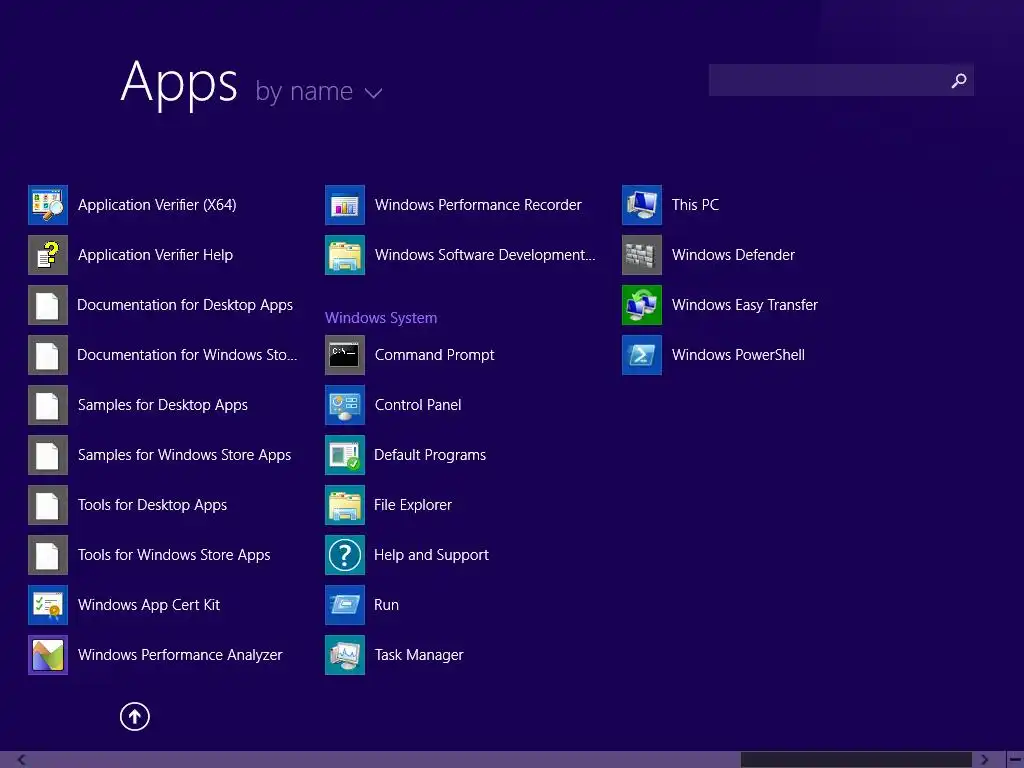Select the 'File Explorer' text label
Viewport: 1024px width, 768px height.
pos(413,505)
